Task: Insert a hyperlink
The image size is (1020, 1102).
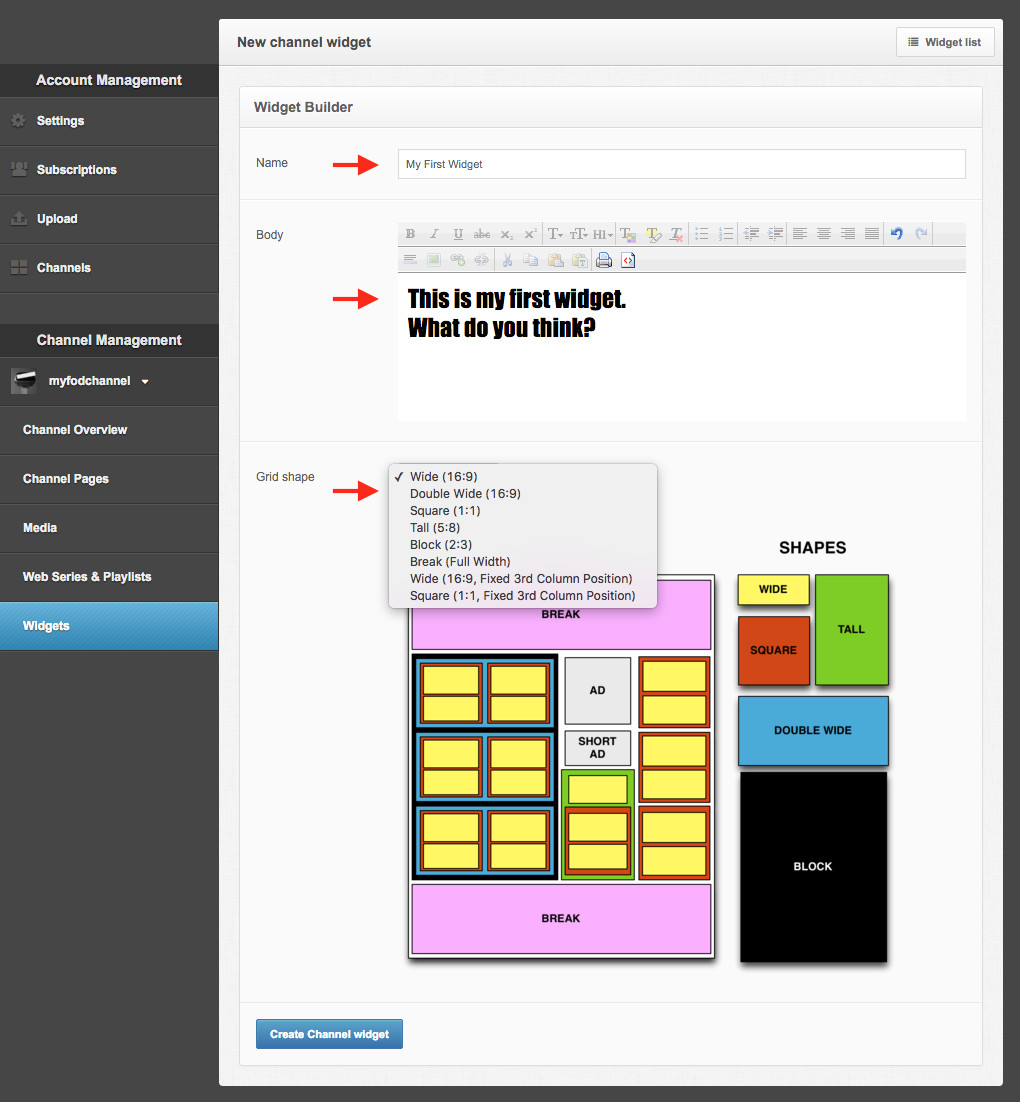Action: [458, 260]
